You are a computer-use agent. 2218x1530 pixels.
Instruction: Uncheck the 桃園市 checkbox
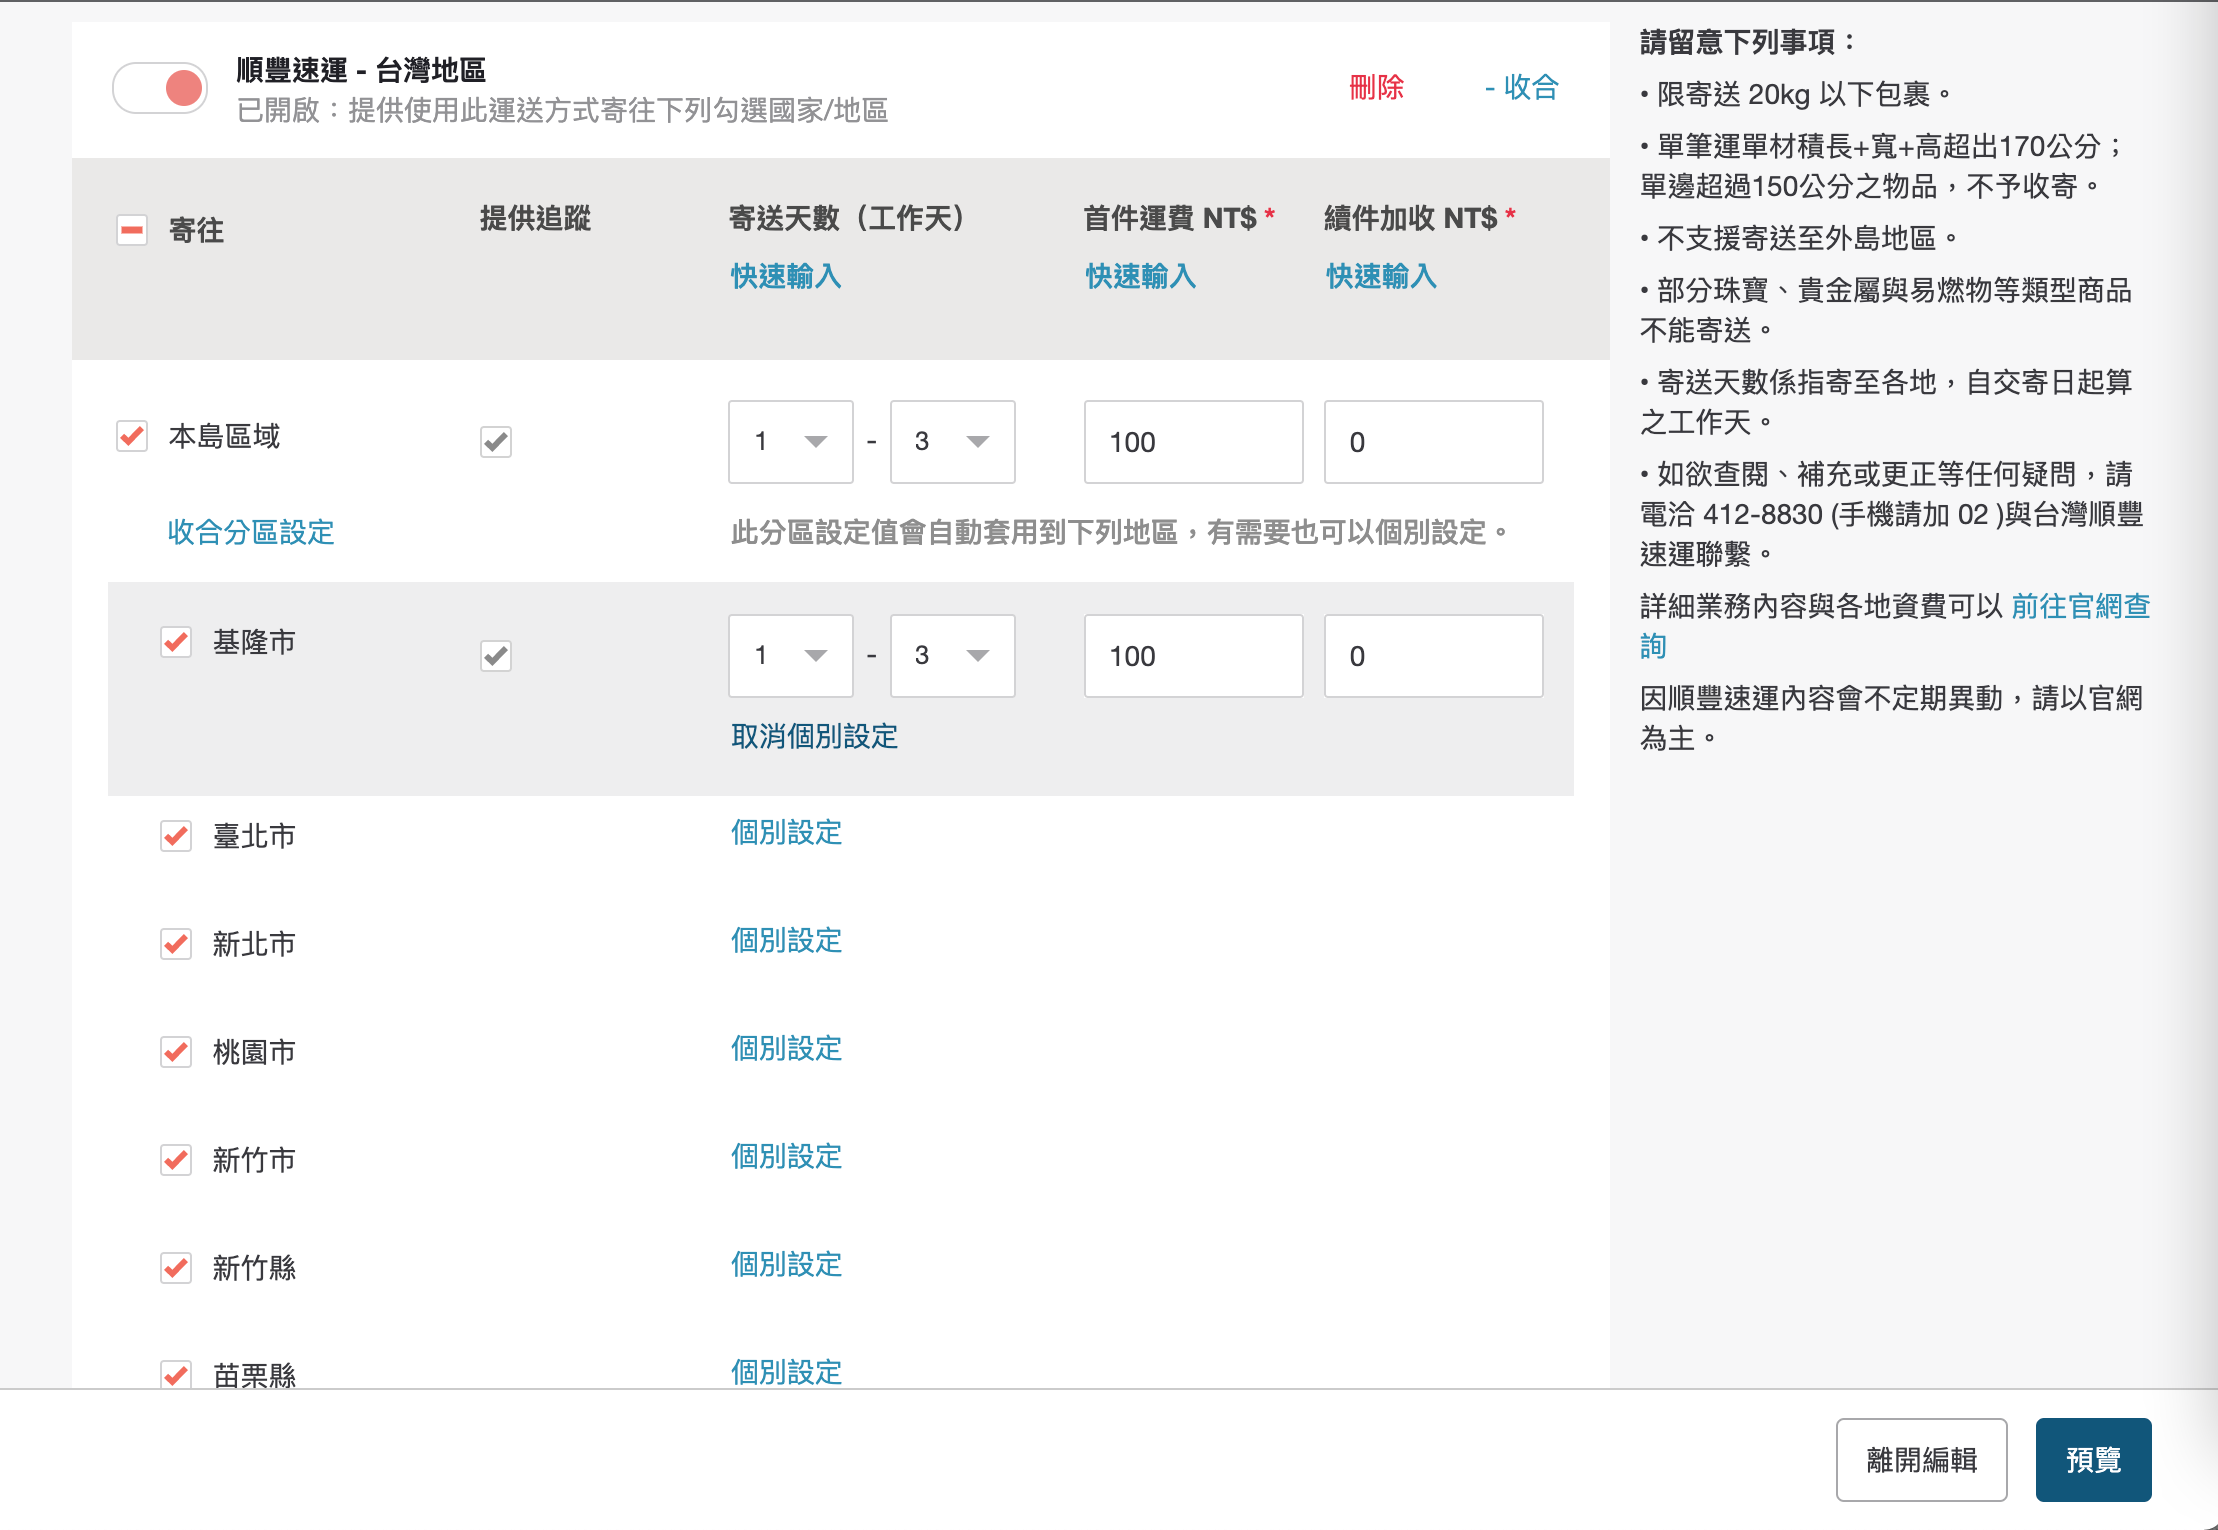(176, 1052)
